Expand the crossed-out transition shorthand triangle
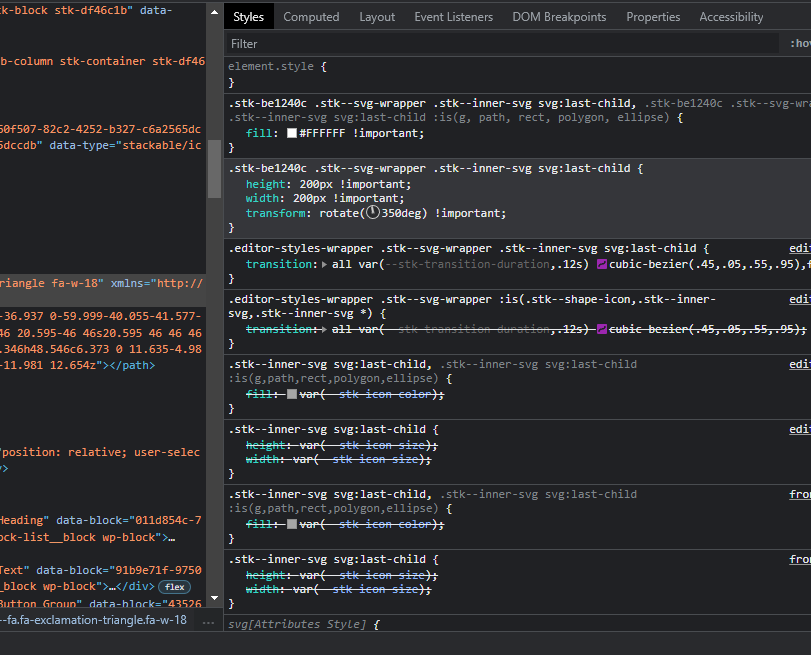 point(322,329)
